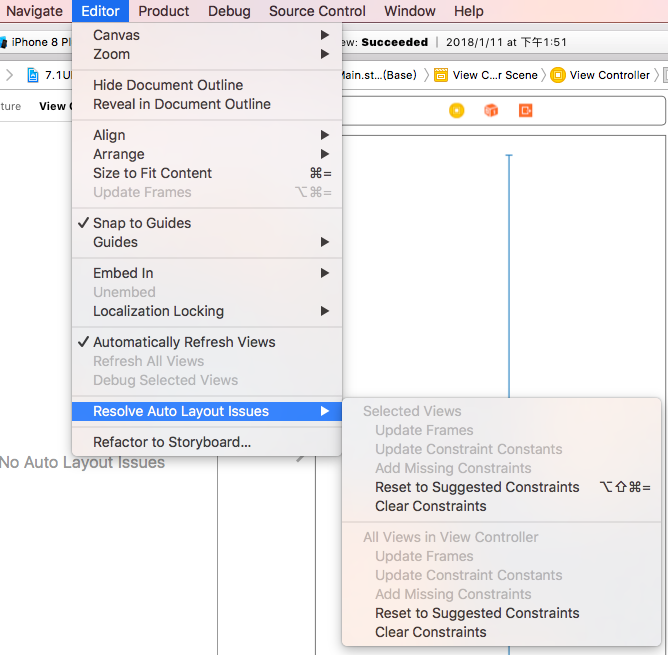Click the storyboard file icon in breadcrumb
This screenshot has width=668, height=655.
tap(33, 75)
